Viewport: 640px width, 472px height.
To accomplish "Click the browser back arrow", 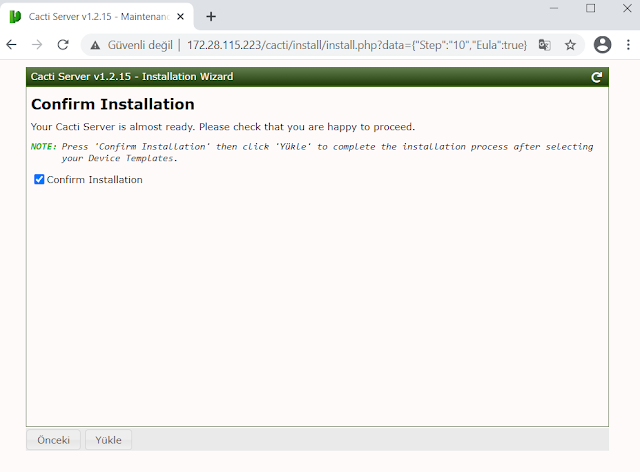I will pyautogui.click(x=11, y=45).
